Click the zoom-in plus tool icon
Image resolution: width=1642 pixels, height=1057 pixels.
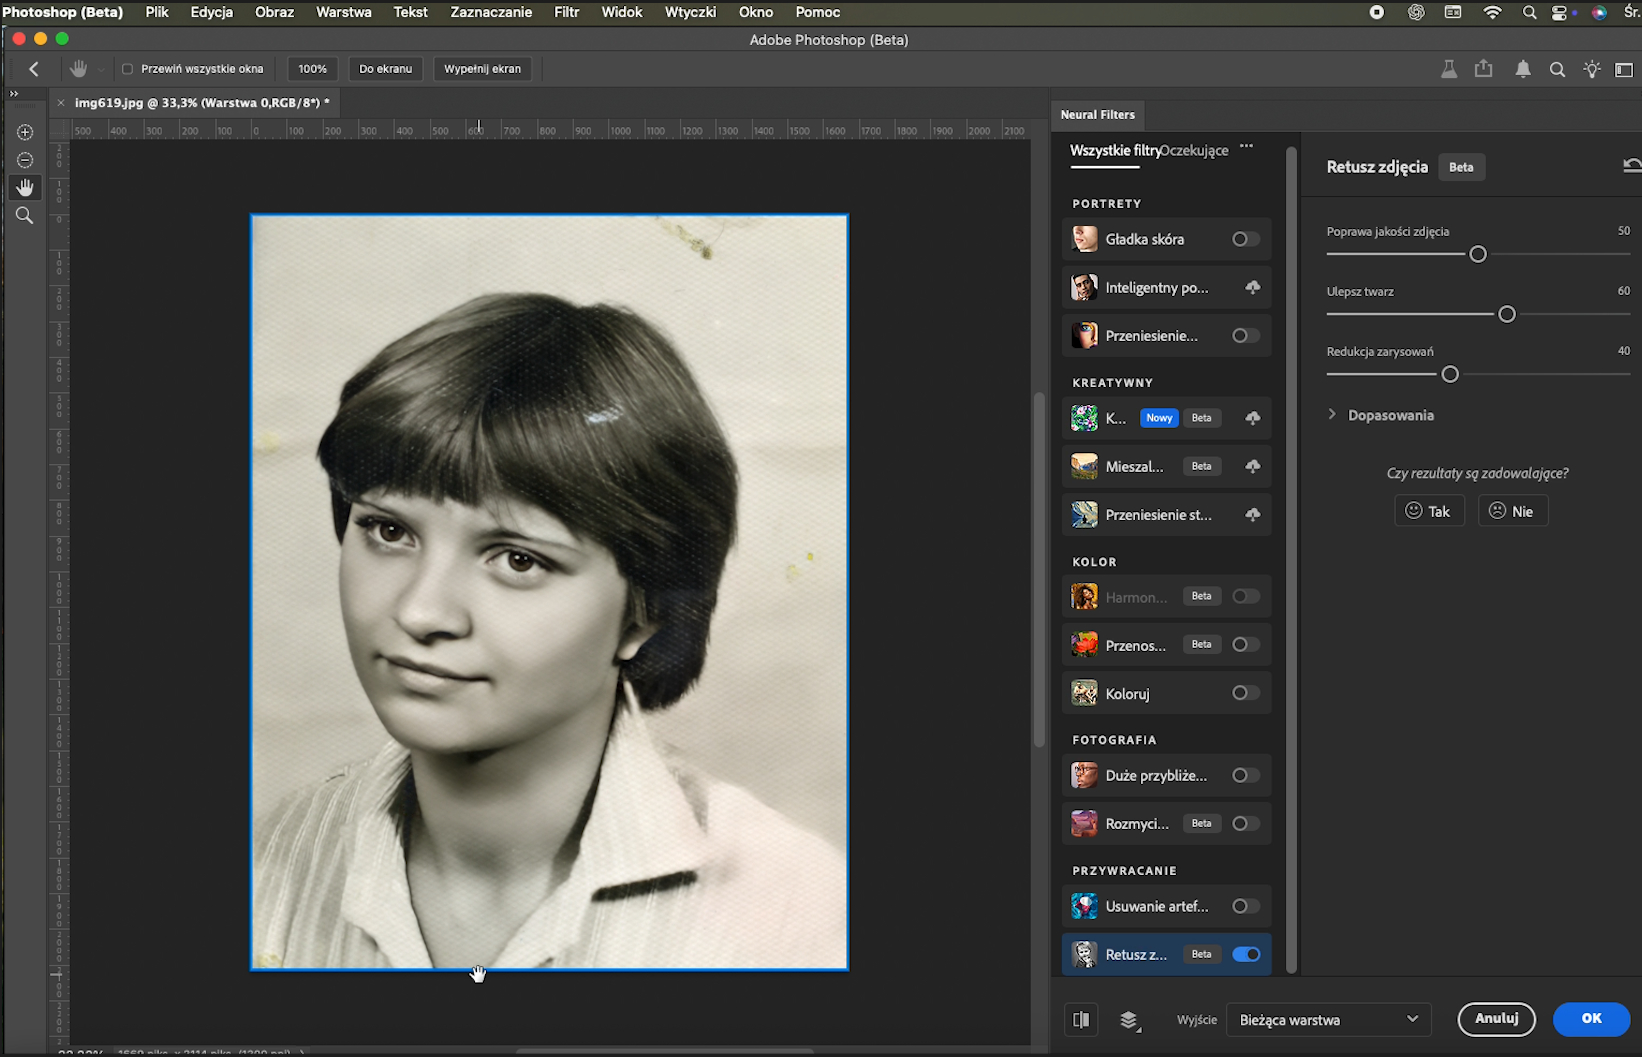25,132
